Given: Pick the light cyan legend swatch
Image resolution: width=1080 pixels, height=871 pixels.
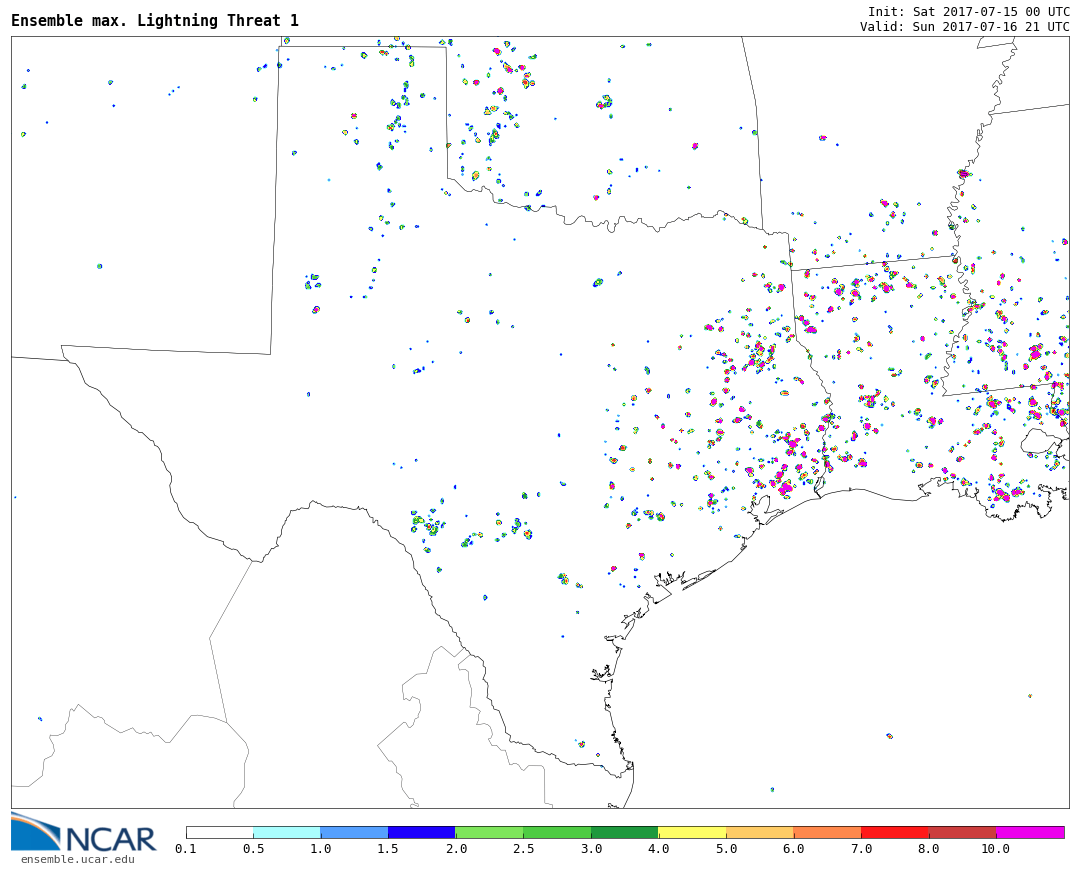Looking at the screenshot, I should pos(287,832).
